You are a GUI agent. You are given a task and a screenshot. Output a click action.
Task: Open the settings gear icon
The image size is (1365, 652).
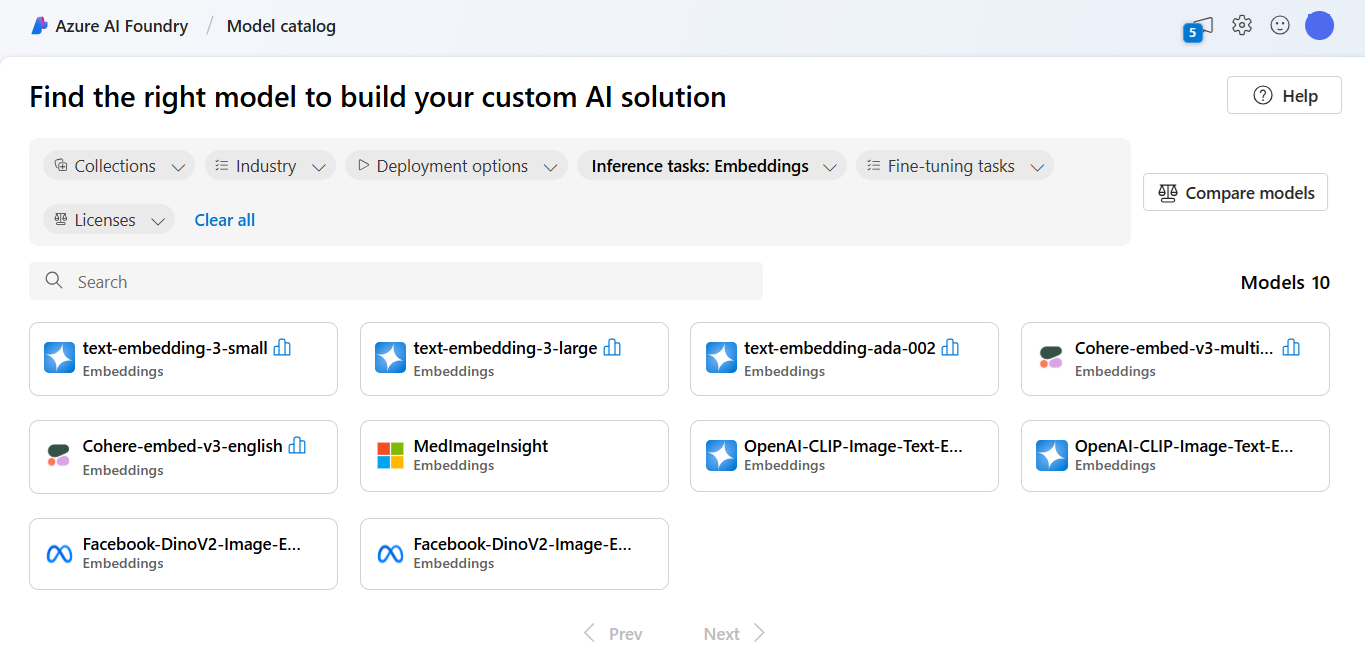(1242, 26)
